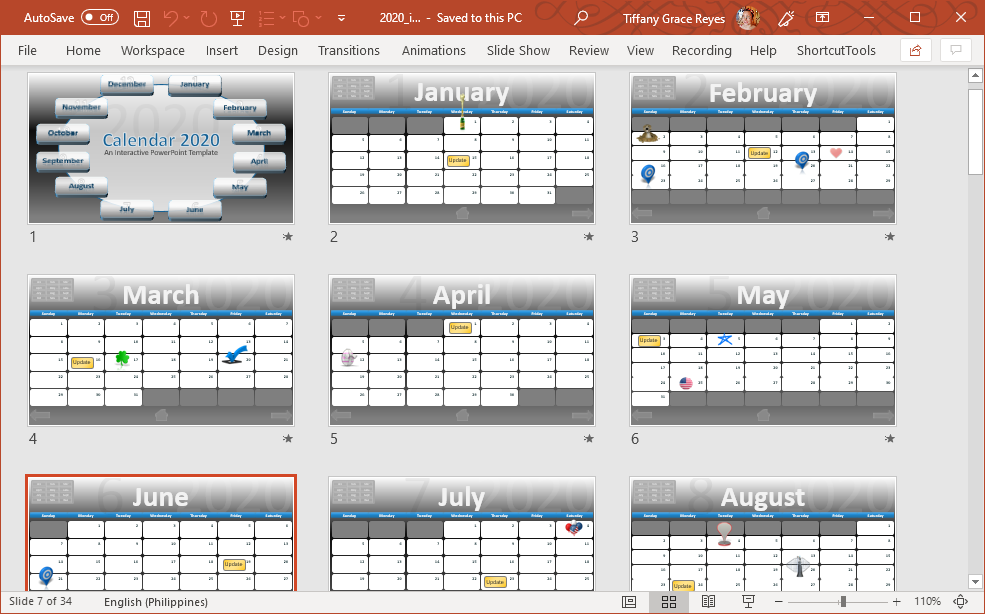Expand the Undo history dropdown arrow
This screenshot has height=614, width=985.
coord(188,18)
